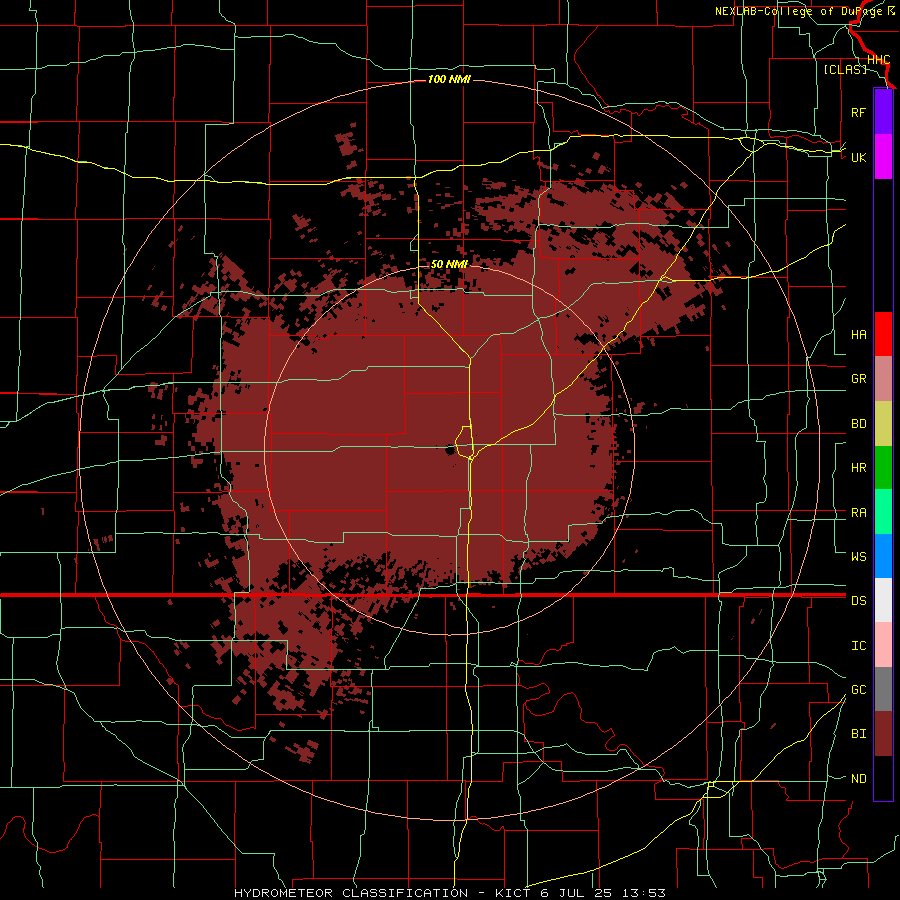Click the WS blue legend swatch
The height and width of the screenshot is (900, 900).
tap(883, 556)
